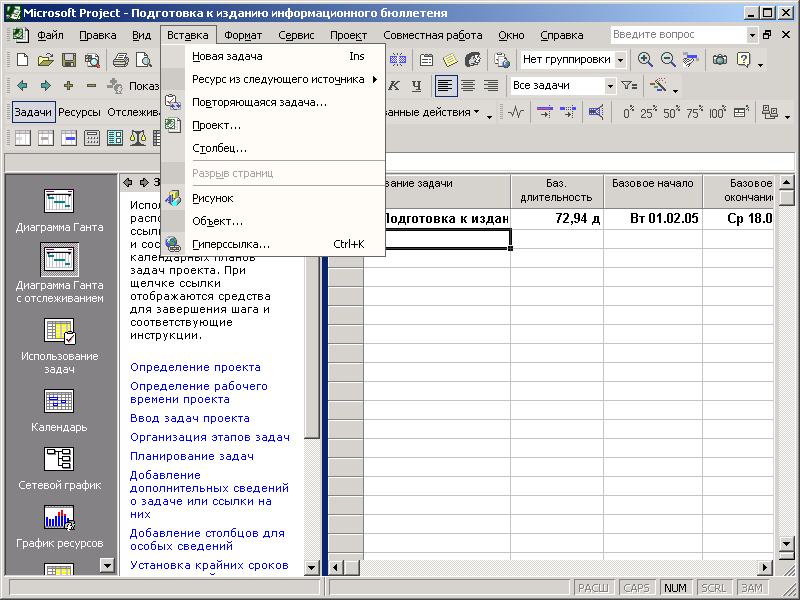Set task to 0% complete
Screen dimensions: 800x600
(x=628, y=112)
